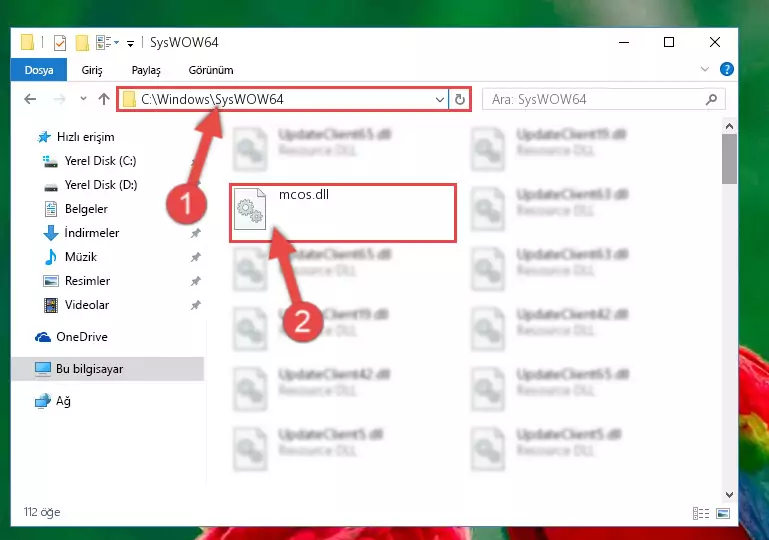
Task: Click the folder icon in the title bar
Action: click(x=27, y=42)
